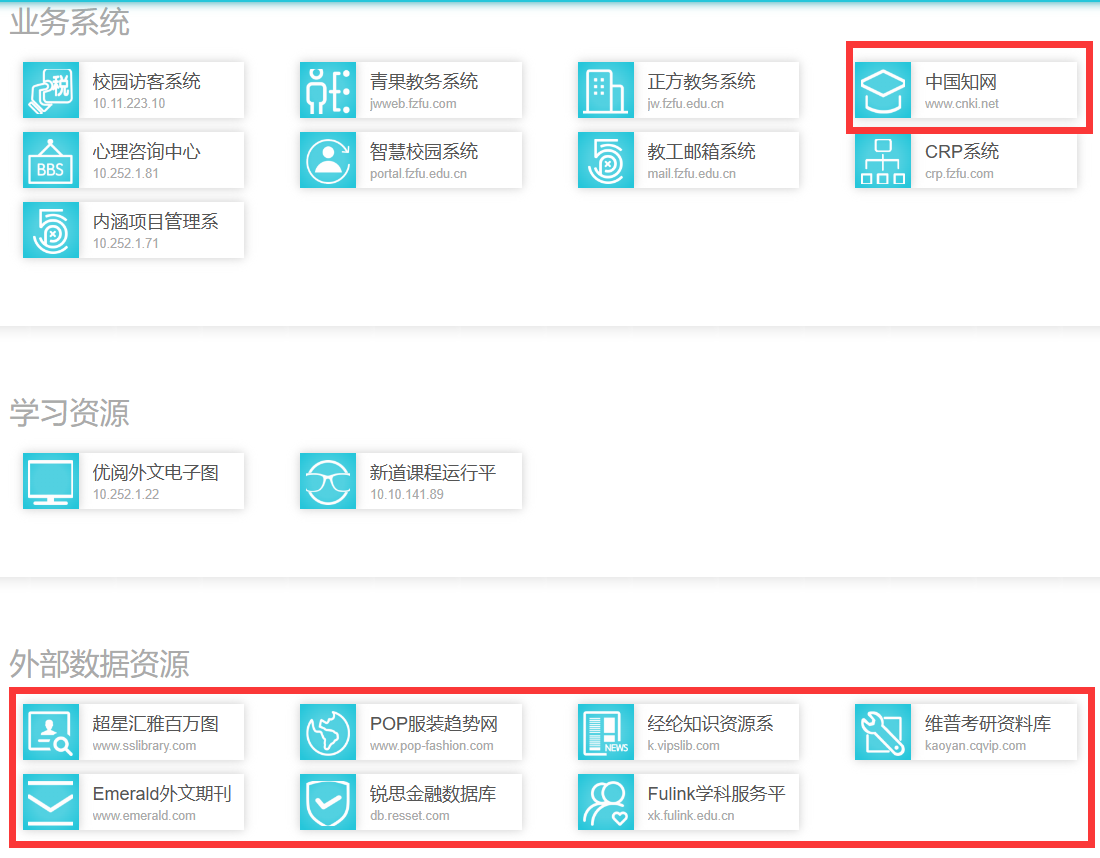The width and height of the screenshot is (1100, 858).
Task: Click the jw.fzfu.edu.cn address text
Action: [x=685, y=104]
